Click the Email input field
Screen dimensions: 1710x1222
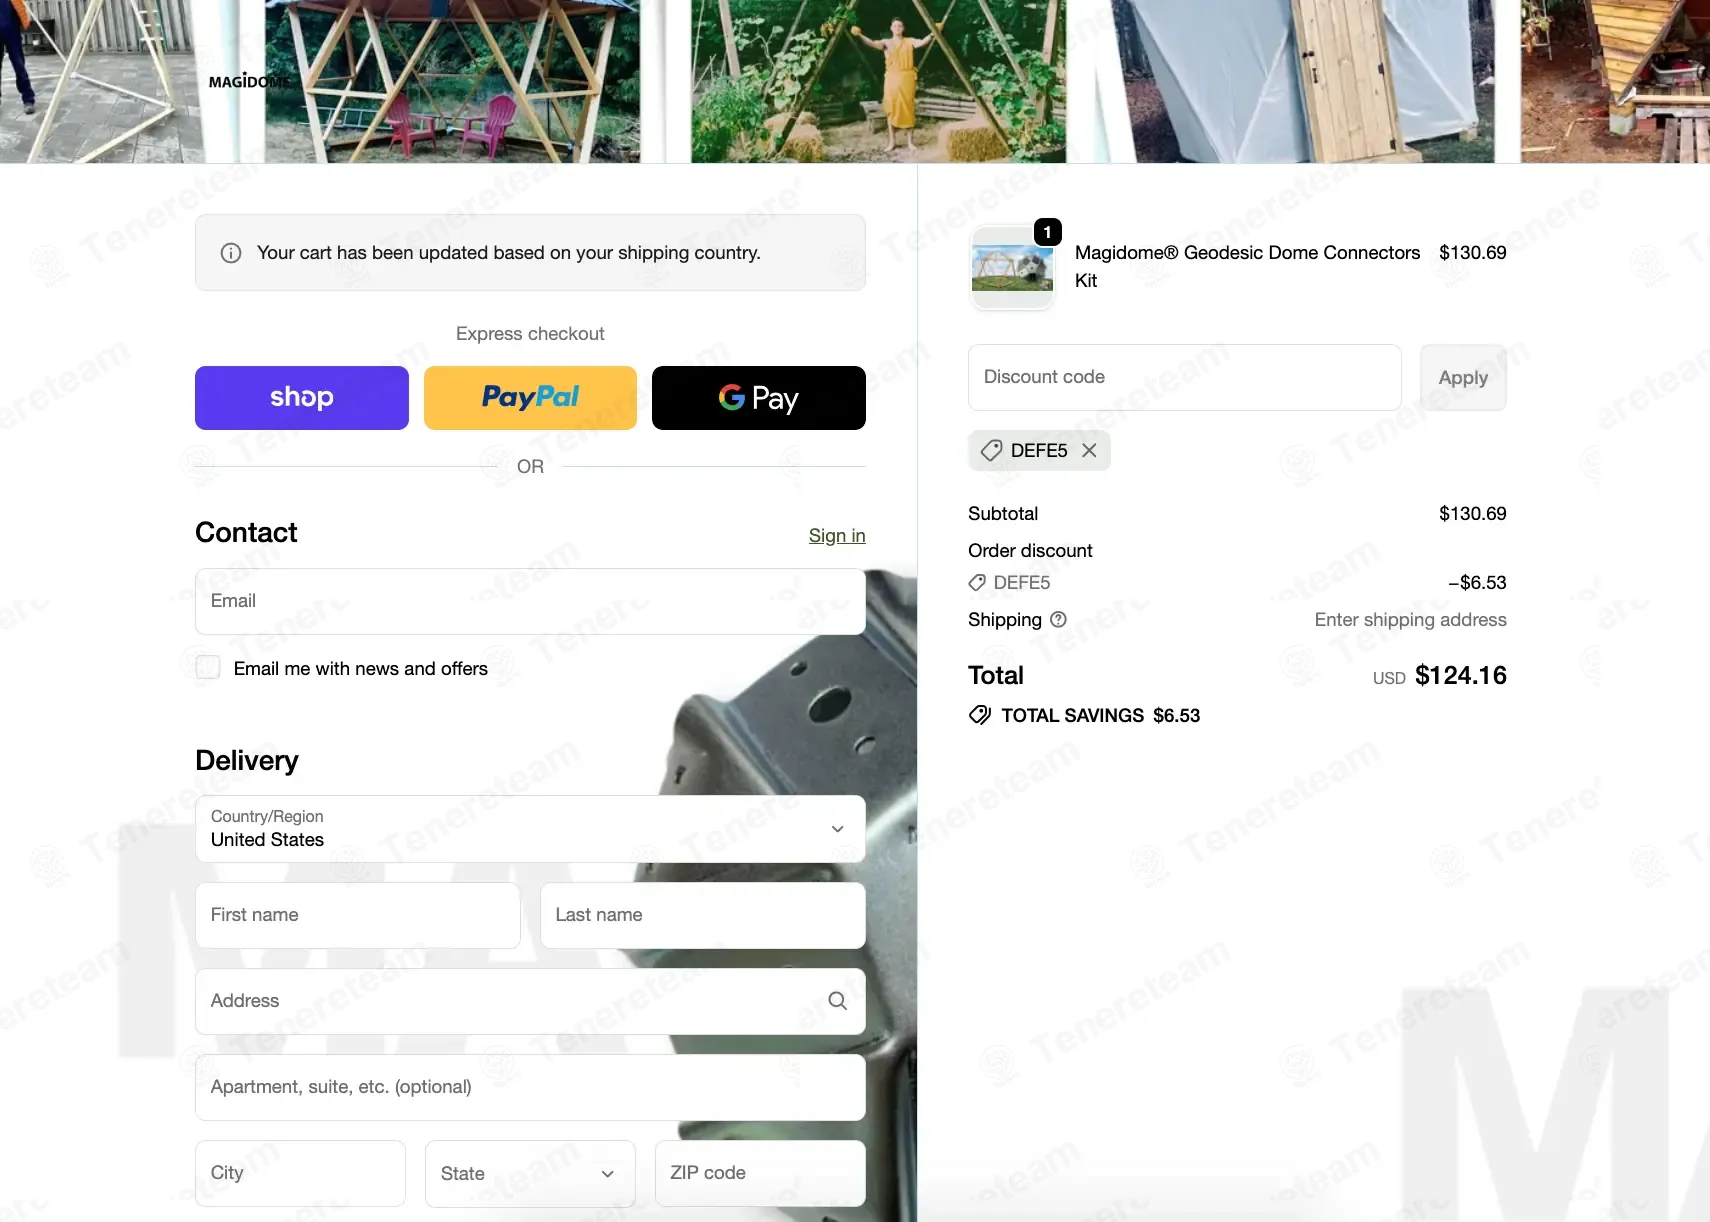[530, 601]
